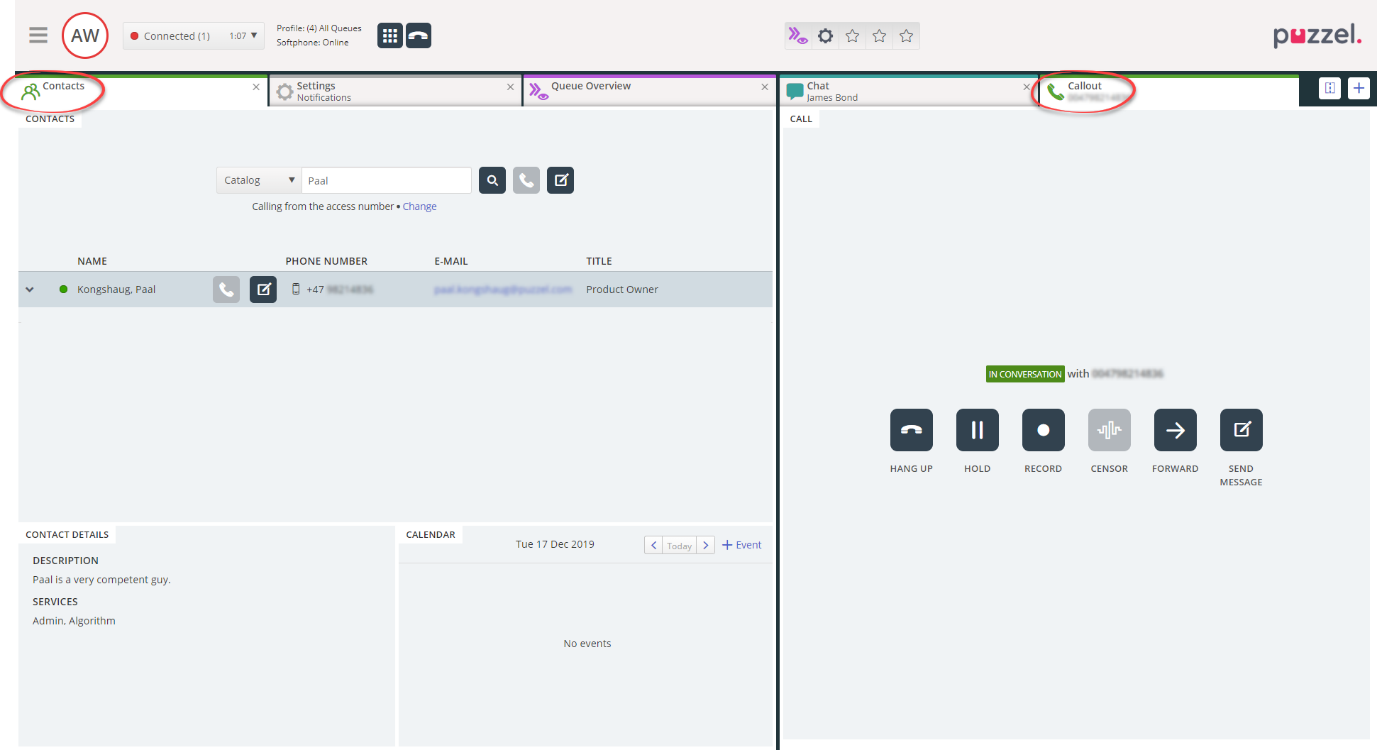Viewport: 1377px width, 750px height.
Task: Go to next day in calendar
Action: coord(705,546)
